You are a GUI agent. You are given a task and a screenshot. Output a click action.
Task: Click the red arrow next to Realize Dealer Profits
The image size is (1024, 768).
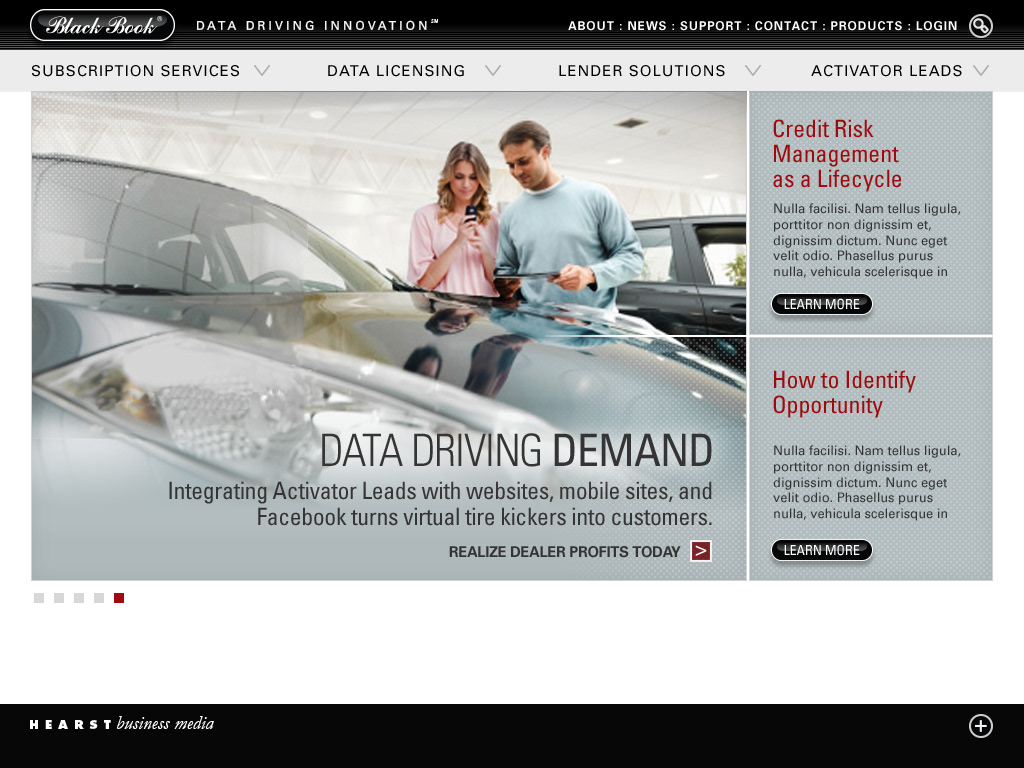(701, 551)
